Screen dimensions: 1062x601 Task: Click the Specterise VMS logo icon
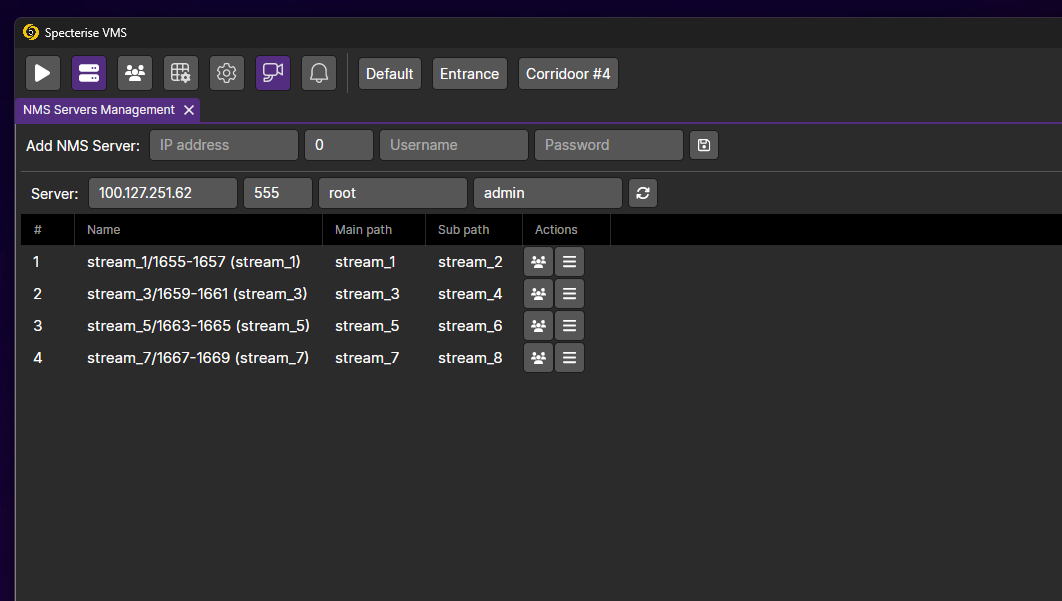[x=30, y=32]
